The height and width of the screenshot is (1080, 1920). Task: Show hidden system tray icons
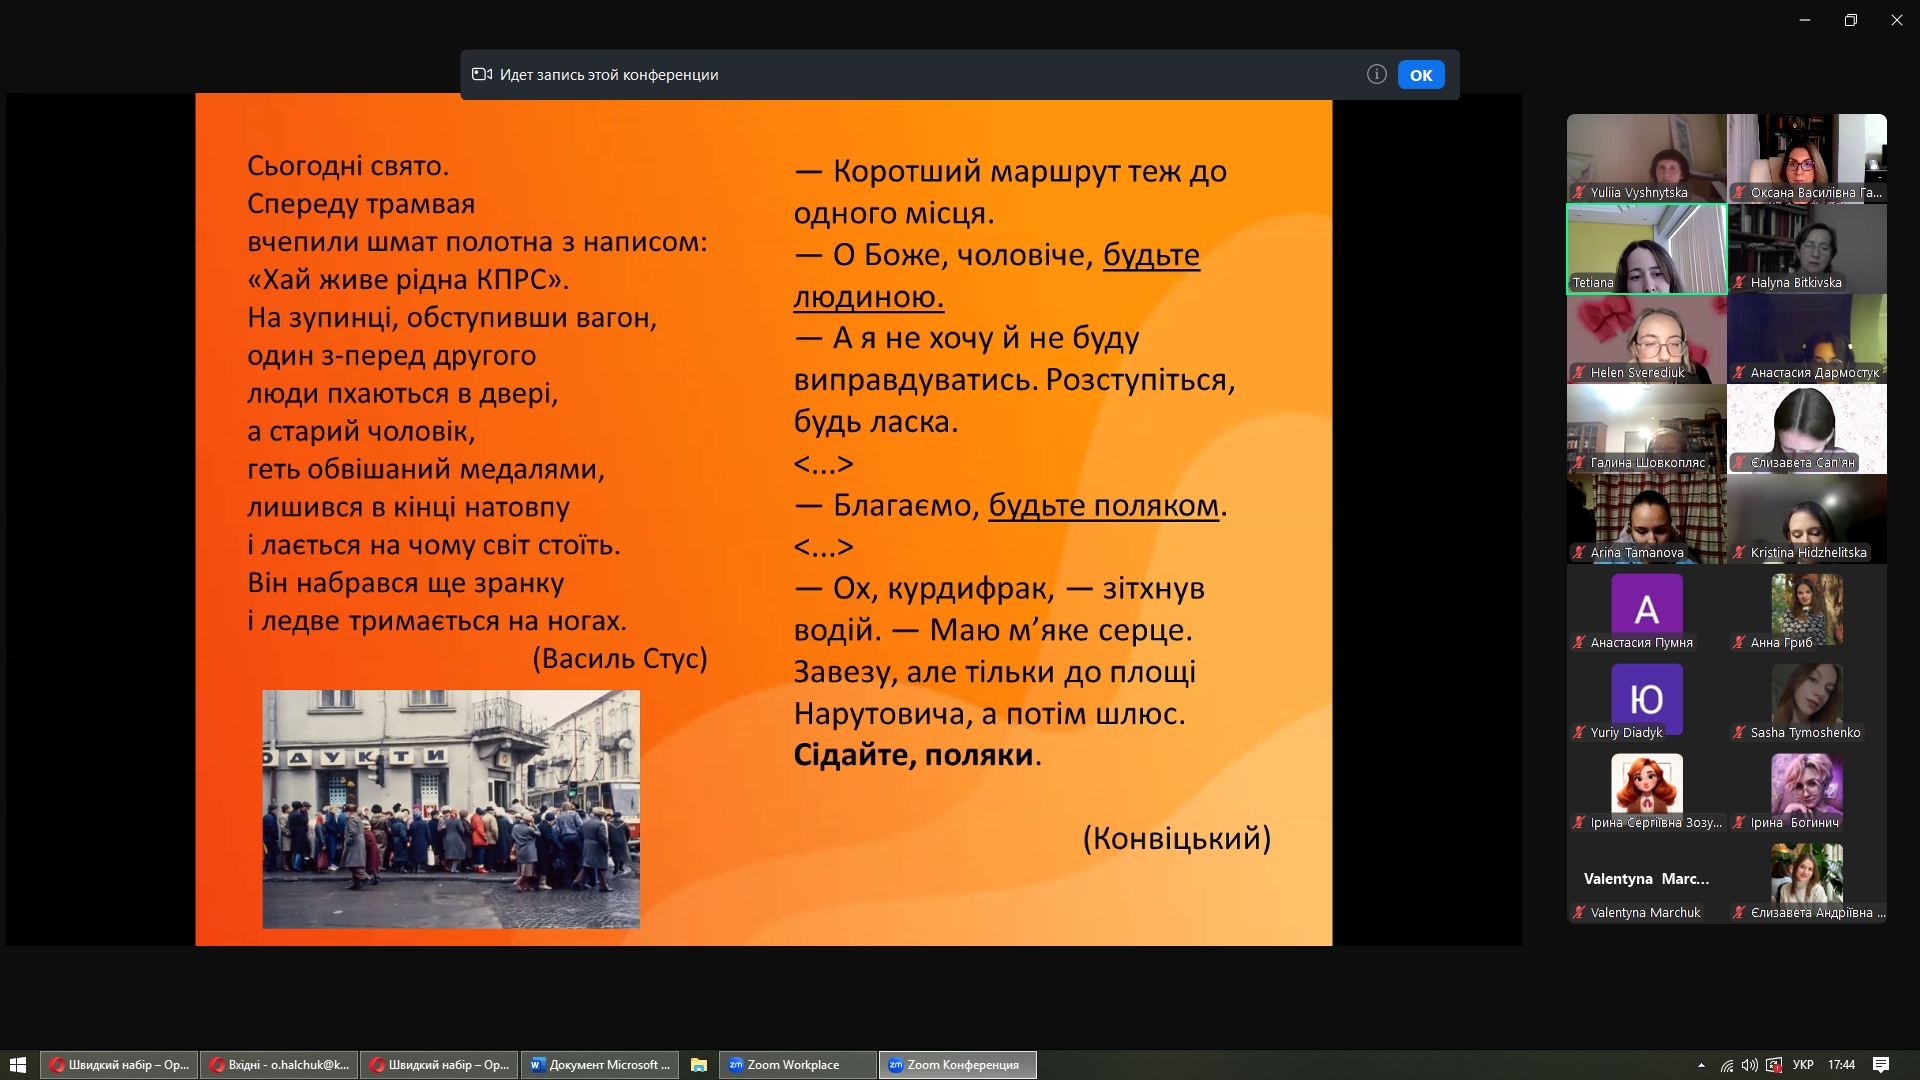[x=1701, y=1065]
